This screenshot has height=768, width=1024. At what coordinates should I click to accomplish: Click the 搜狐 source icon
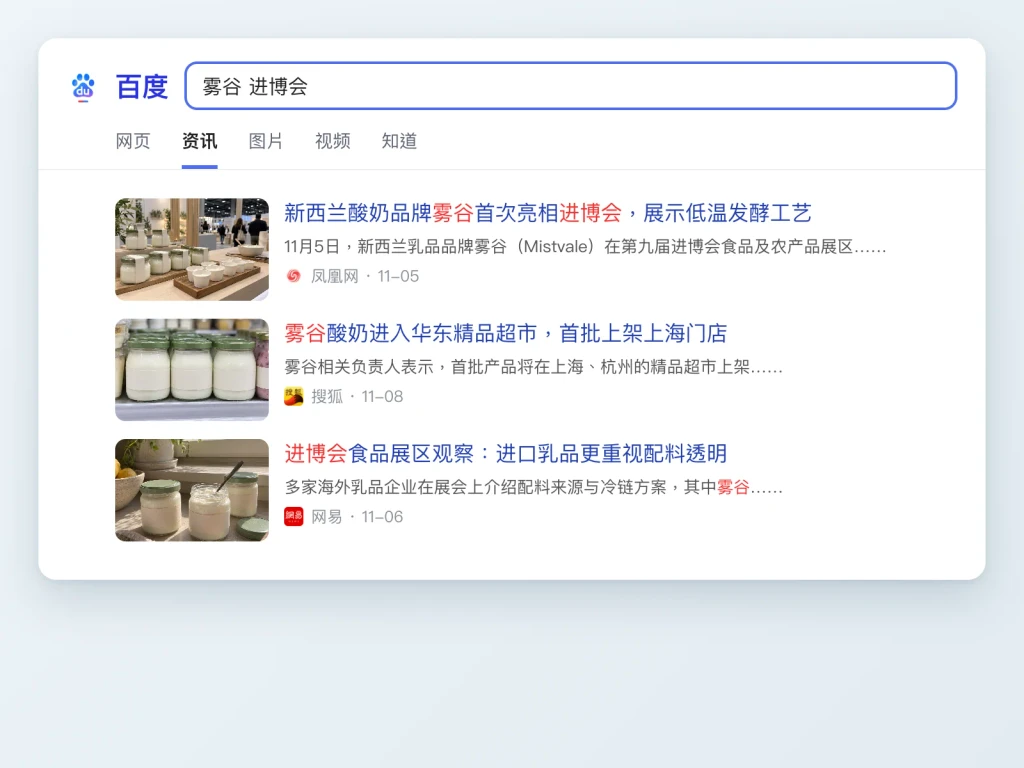tap(294, 396)
